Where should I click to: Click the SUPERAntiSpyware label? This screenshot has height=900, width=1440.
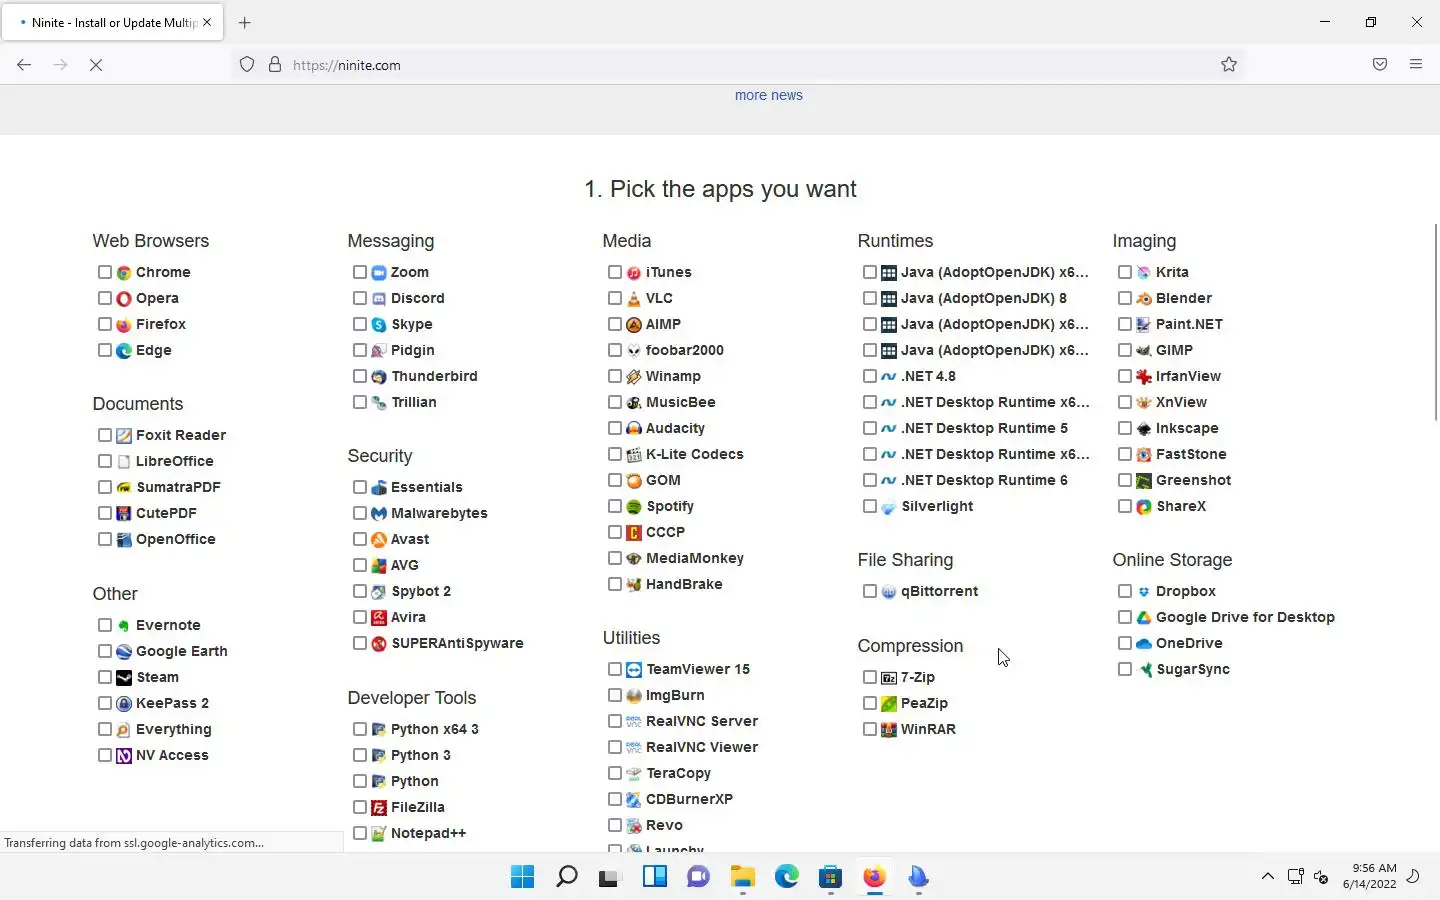457,643
